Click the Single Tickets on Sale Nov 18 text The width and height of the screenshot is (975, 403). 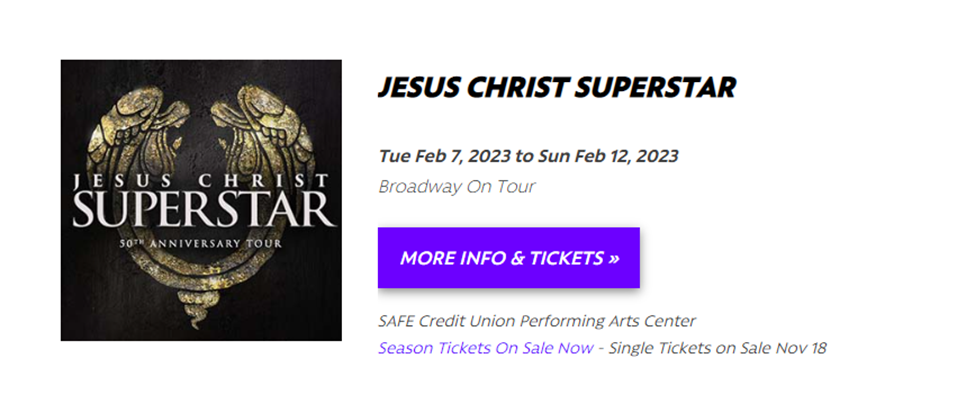717,348
